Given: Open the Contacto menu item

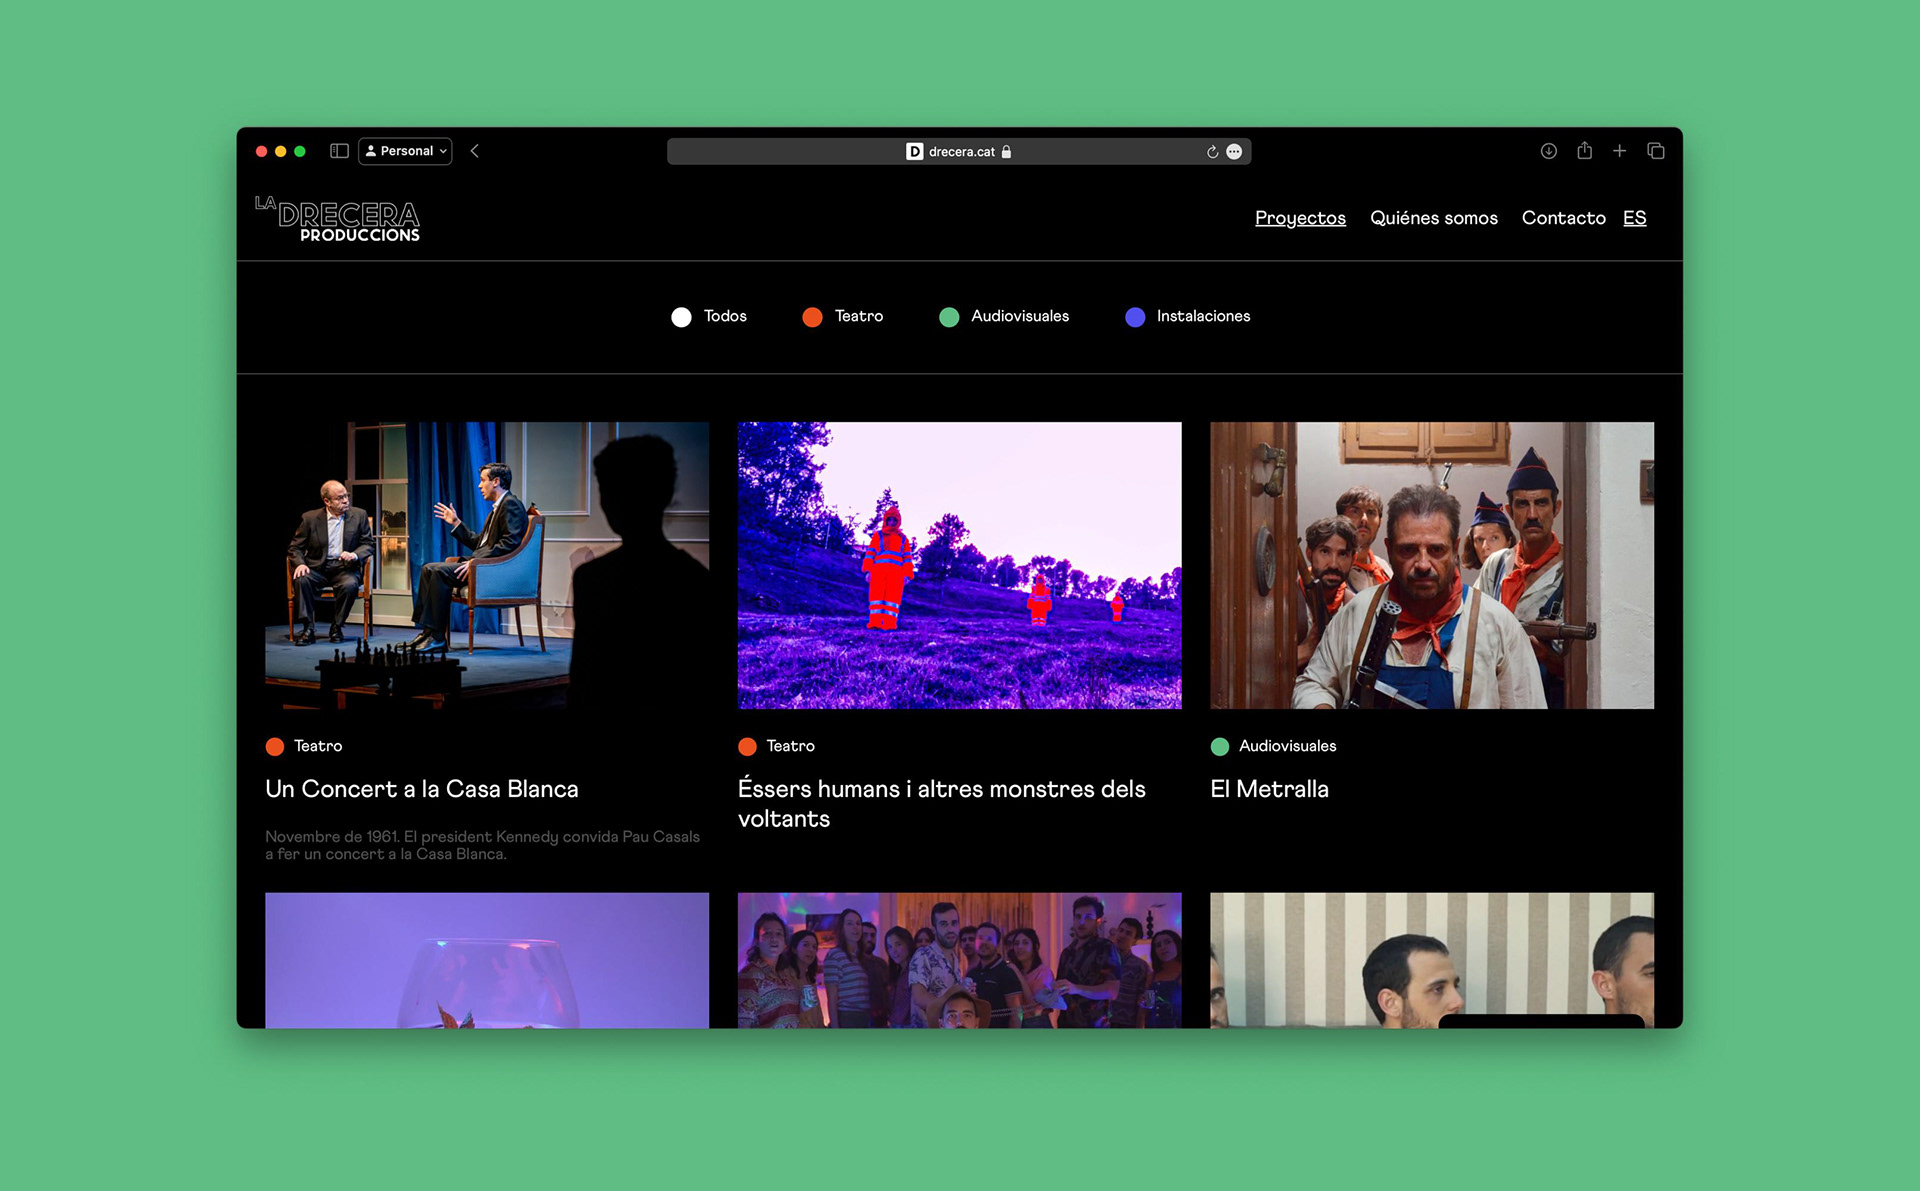Looking at the screenshot, I should click(x=1563, y=218).
